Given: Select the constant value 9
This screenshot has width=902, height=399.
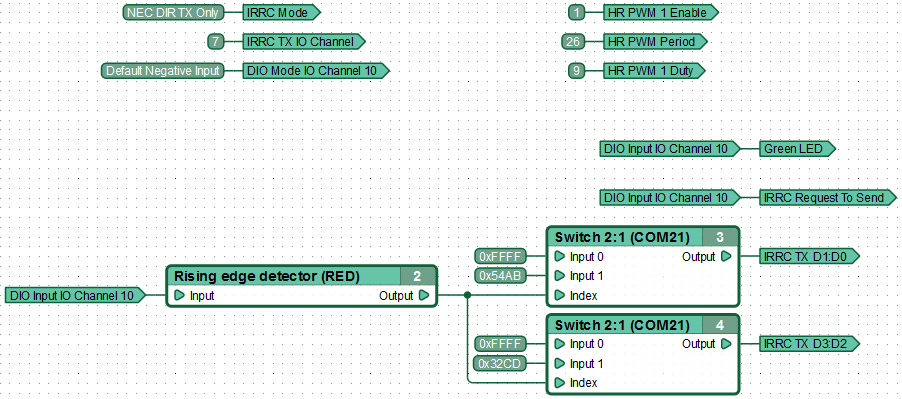Looking at the screenshot, I should click(576, 71).
